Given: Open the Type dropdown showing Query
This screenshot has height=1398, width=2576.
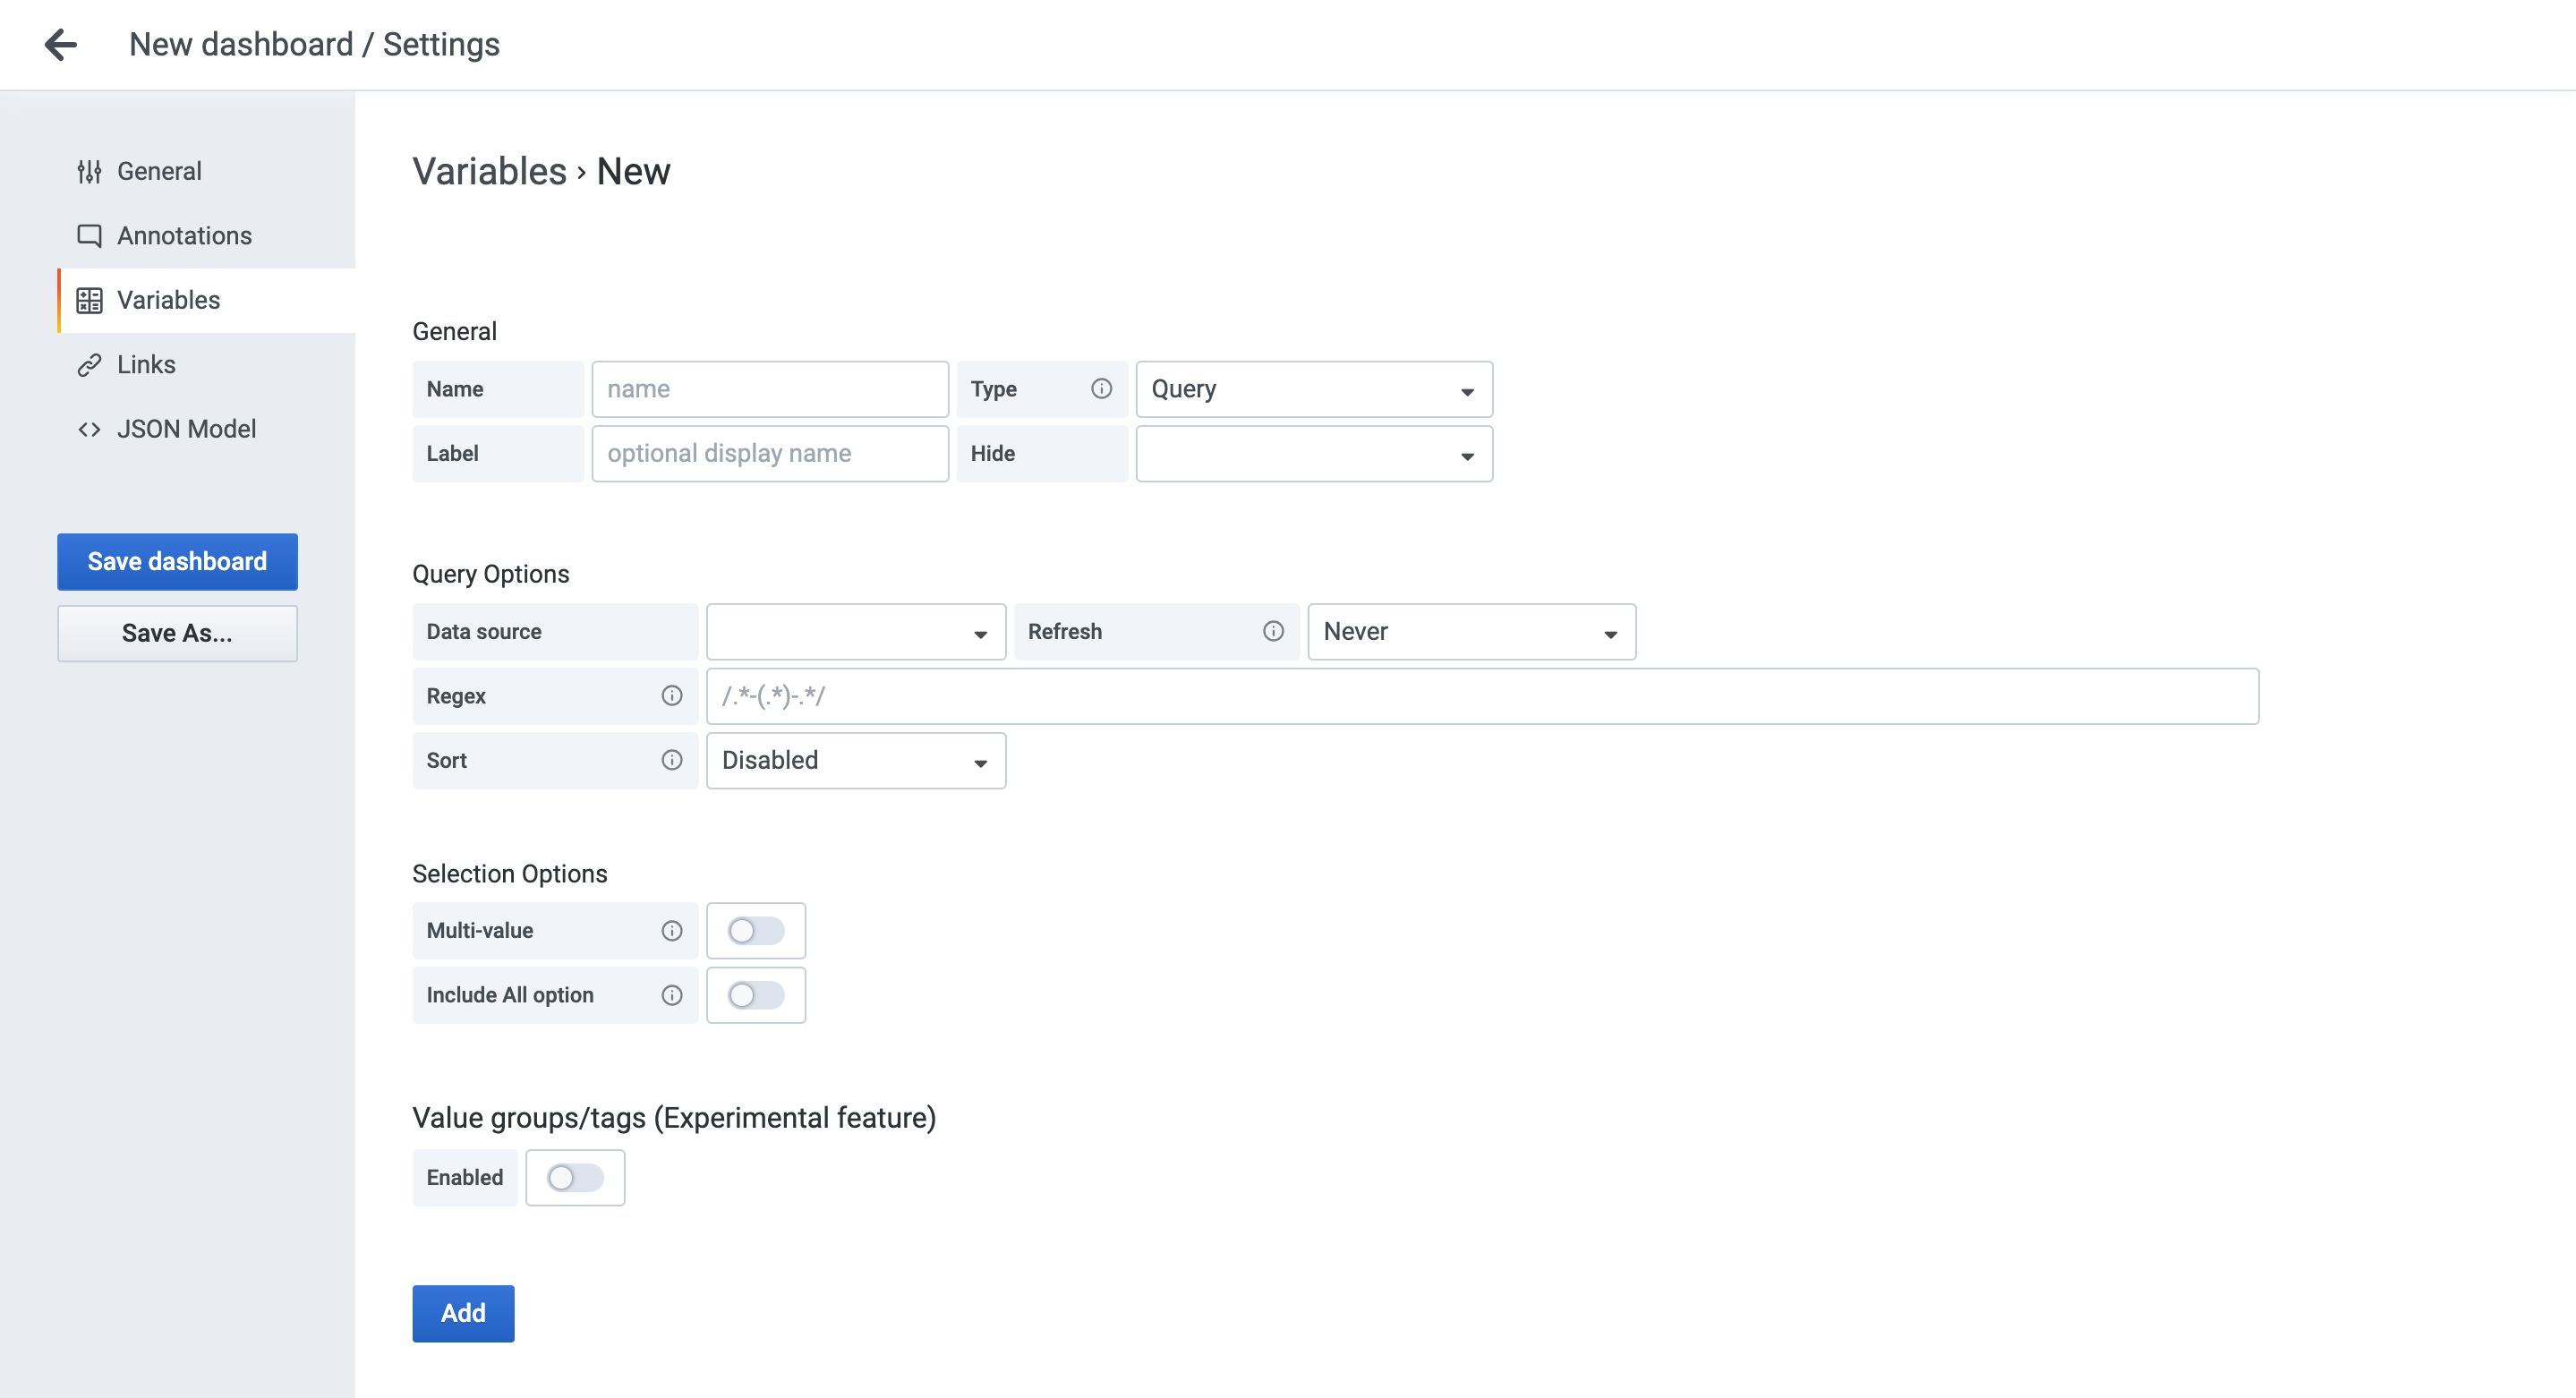Looking at the screenshot, I should 1313,389.
